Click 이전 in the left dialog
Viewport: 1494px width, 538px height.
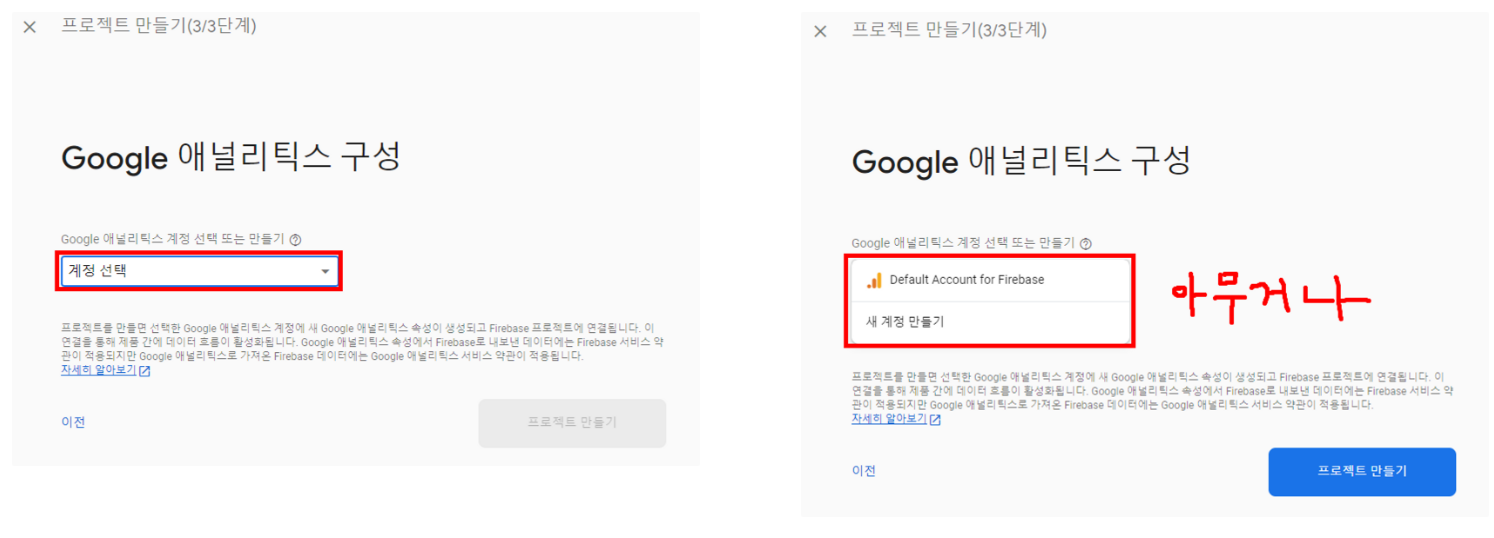click(73, 422)
